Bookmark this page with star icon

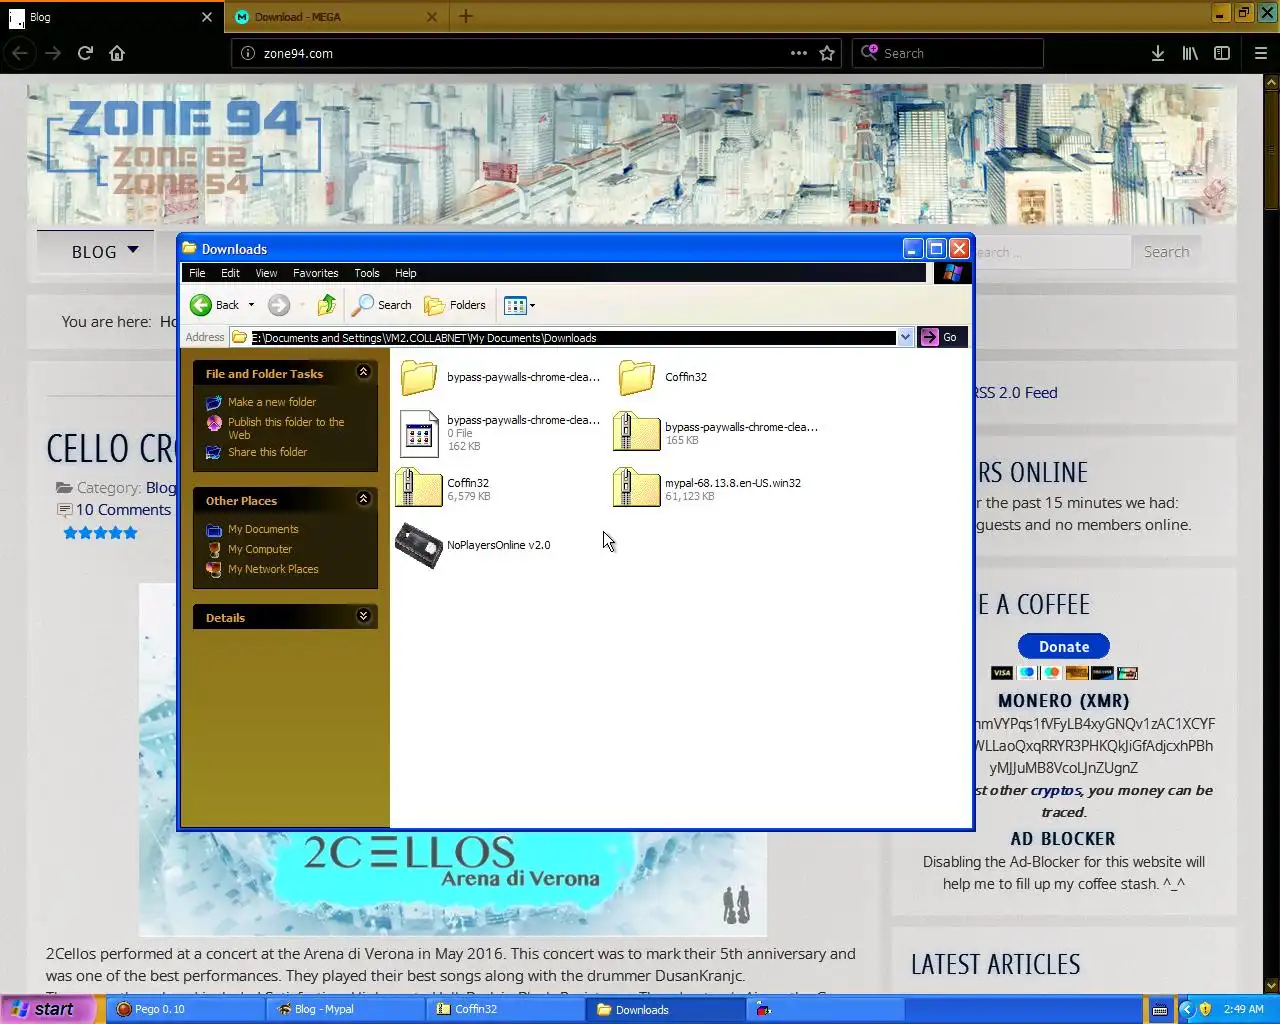click(827, 53)
